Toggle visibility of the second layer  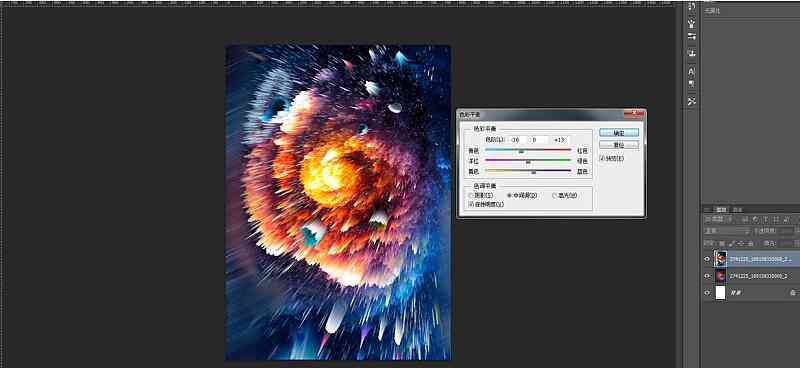(x=707, y=276)
